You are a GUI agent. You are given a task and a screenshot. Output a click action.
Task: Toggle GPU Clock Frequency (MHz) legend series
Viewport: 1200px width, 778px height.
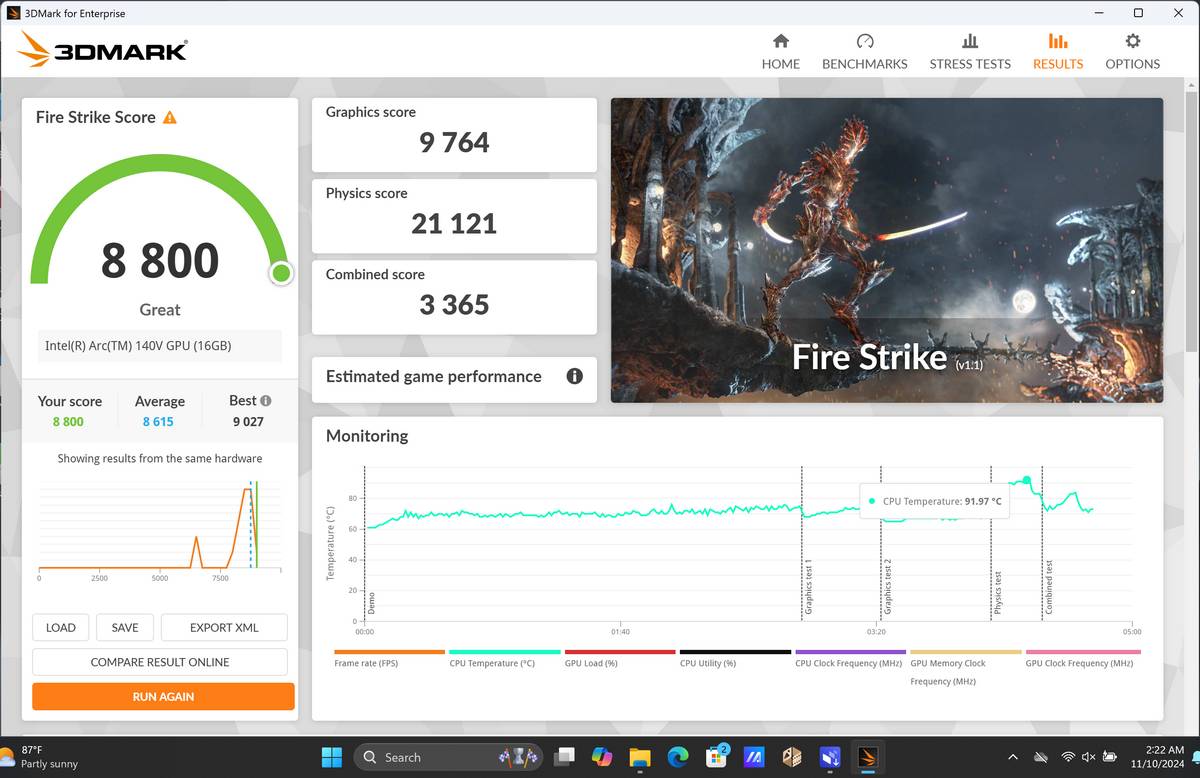pos(1082,659)
